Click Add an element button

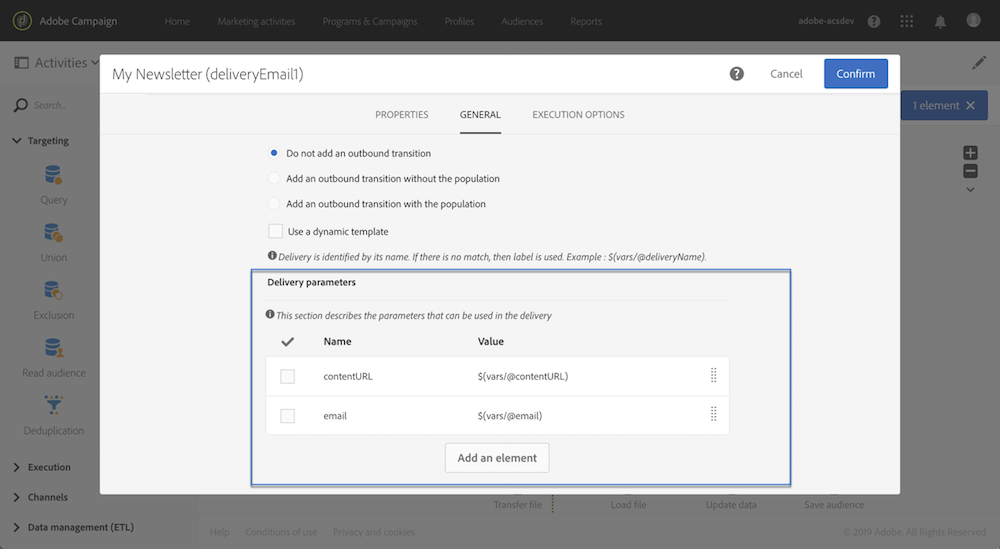(x=497, y=458)
